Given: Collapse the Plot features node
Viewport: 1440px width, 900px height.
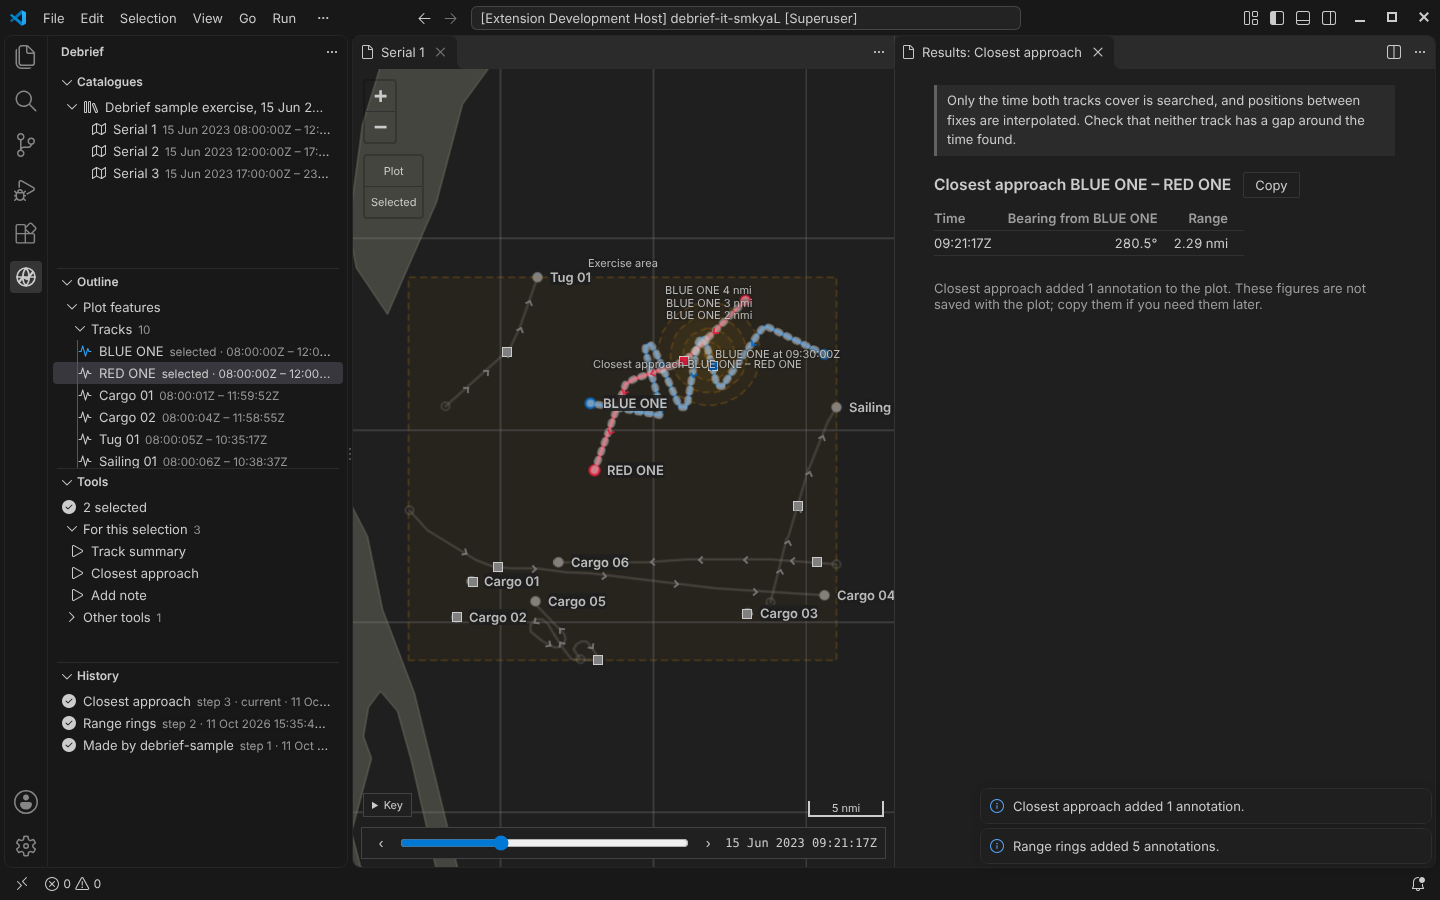Looking at the screenshot, I should click(72, 307).
